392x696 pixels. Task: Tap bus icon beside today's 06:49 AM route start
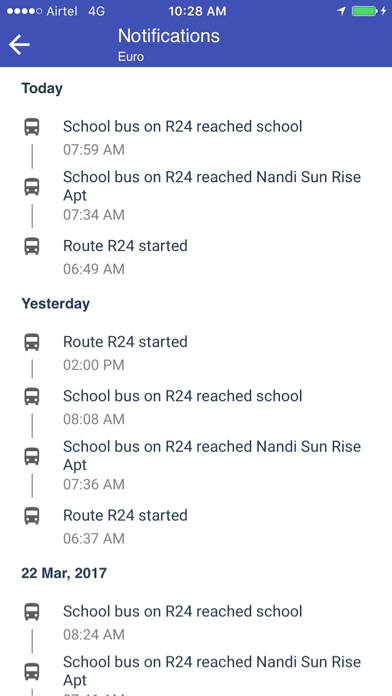click(32, 246)
